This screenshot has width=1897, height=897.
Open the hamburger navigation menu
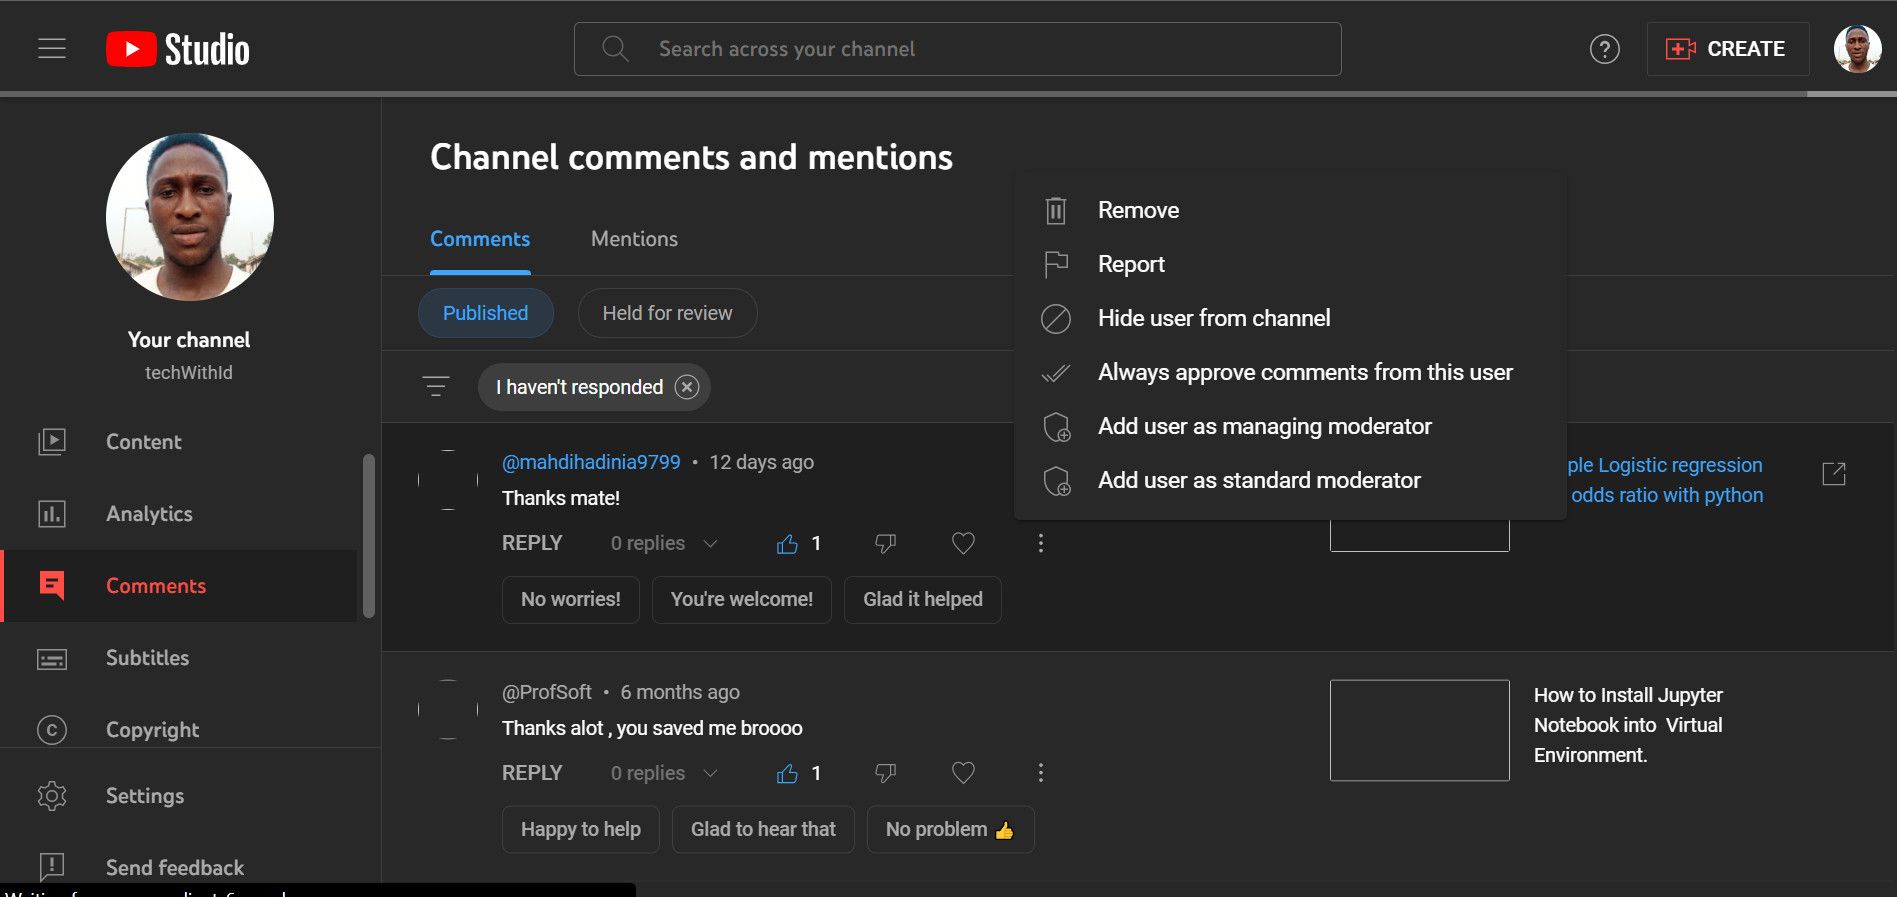click(52, 49)
